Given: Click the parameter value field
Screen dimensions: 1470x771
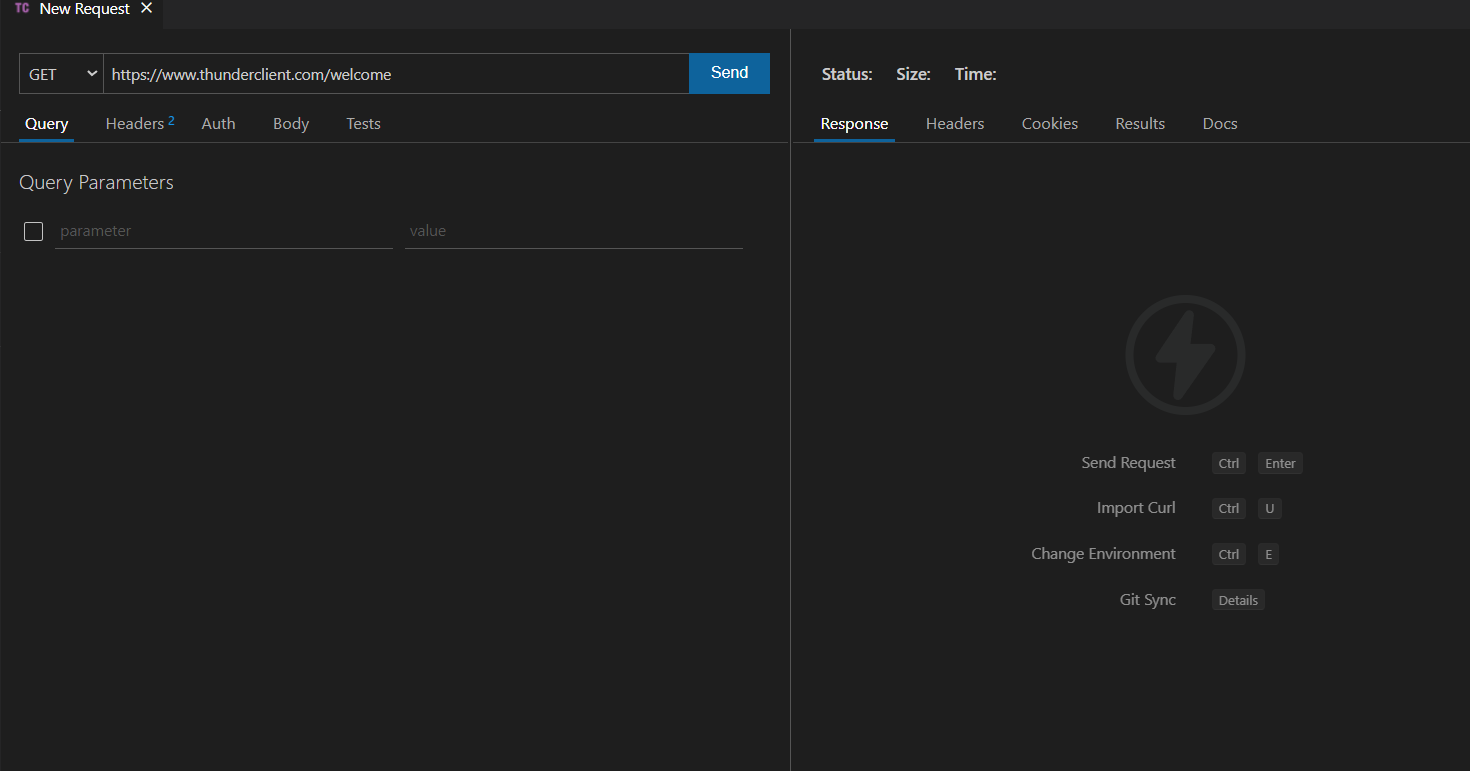Looking at the screenshot, I should (x=574, y=231).
